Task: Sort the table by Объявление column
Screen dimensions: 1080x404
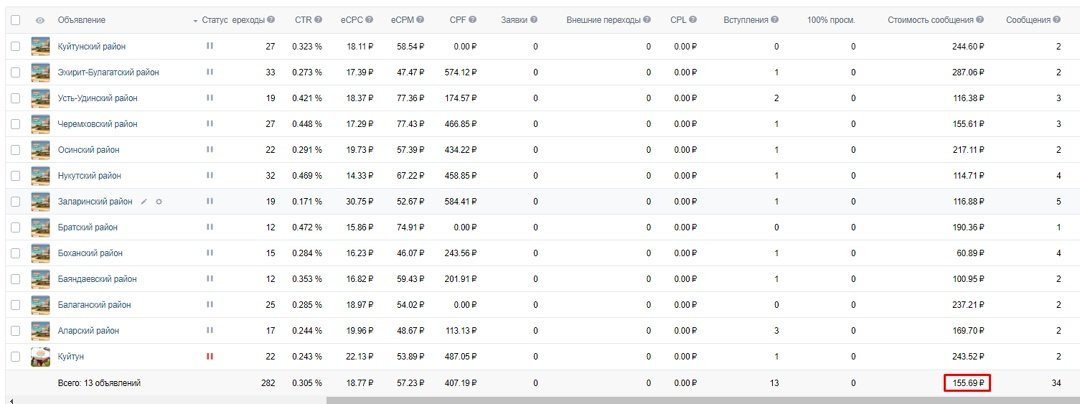Action: click(x=81, y=20)
